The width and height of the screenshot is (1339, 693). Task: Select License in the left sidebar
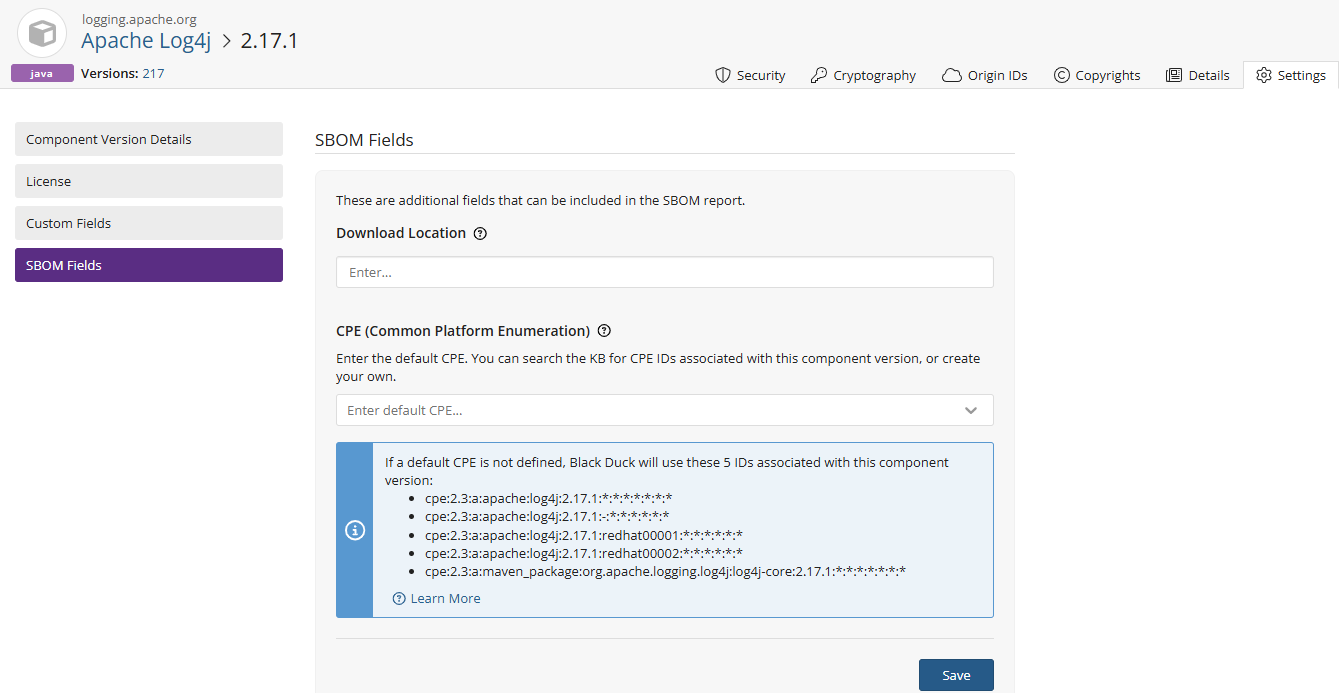[x=148, y=181]
